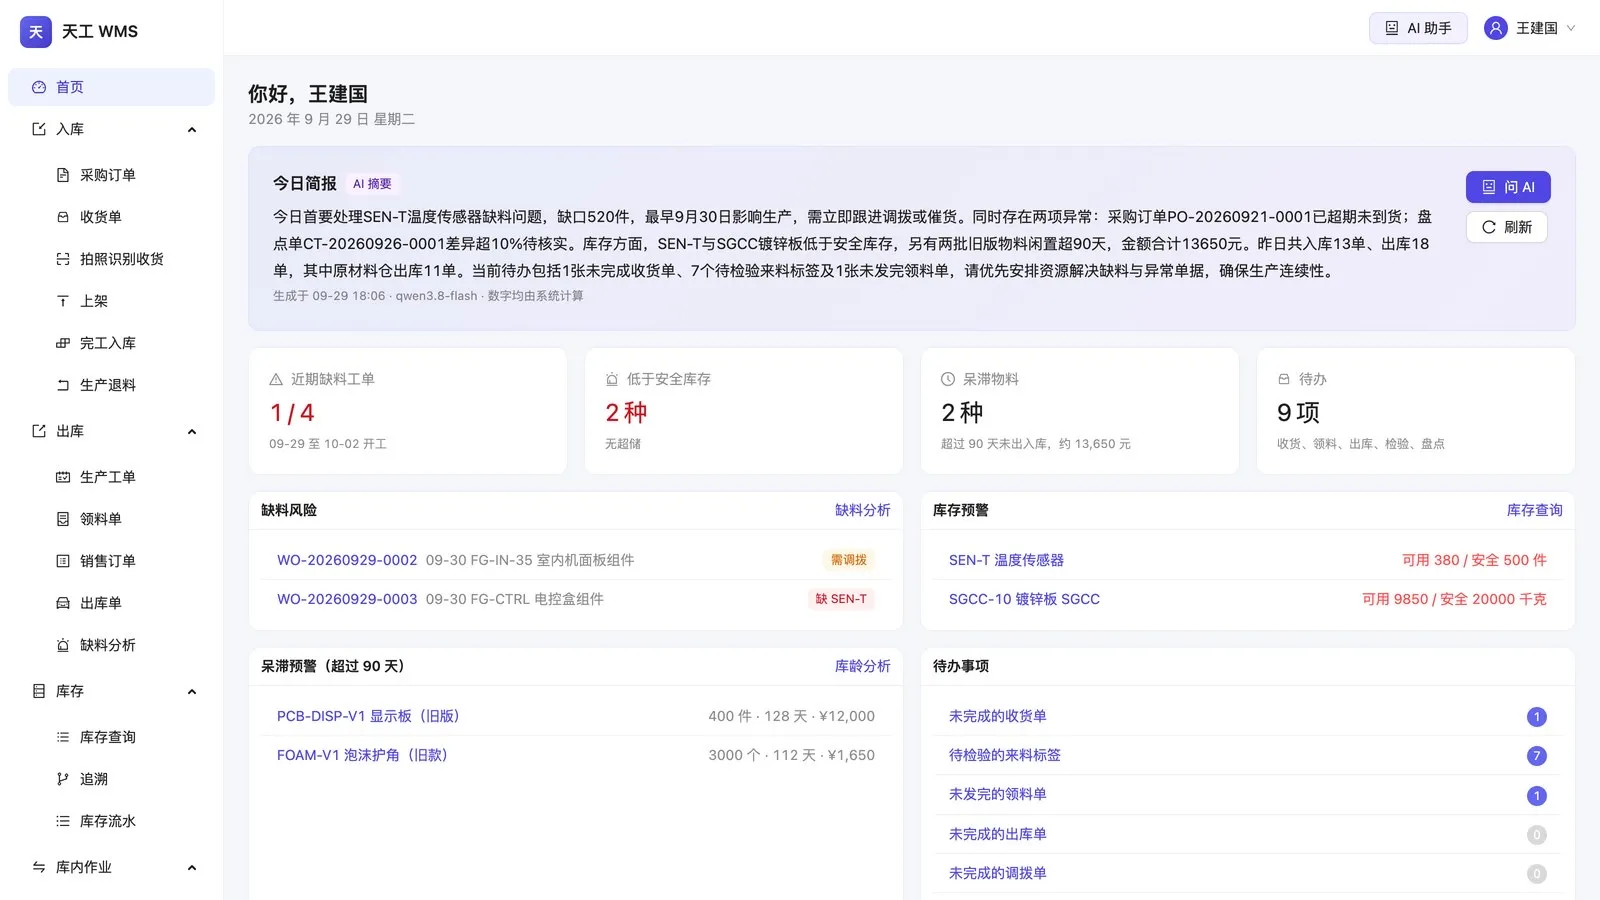
Task: Collapse the 库内作业 sidebar group
Action: [192, 868]
